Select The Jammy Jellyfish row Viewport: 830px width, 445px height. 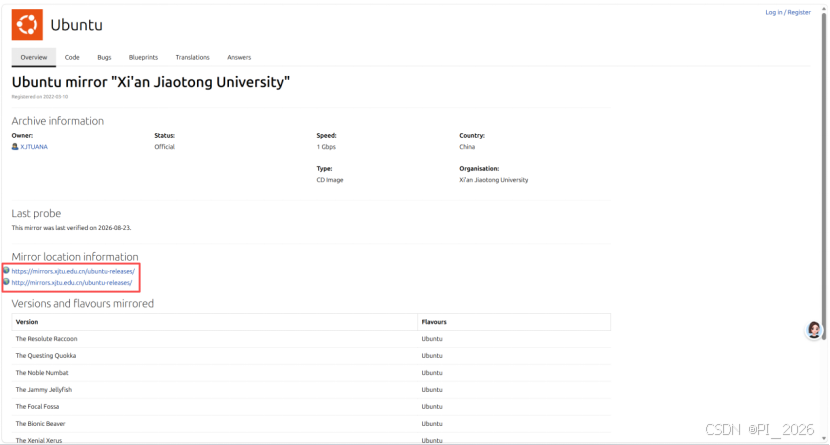pyautogui.click(x=311, y=389)
